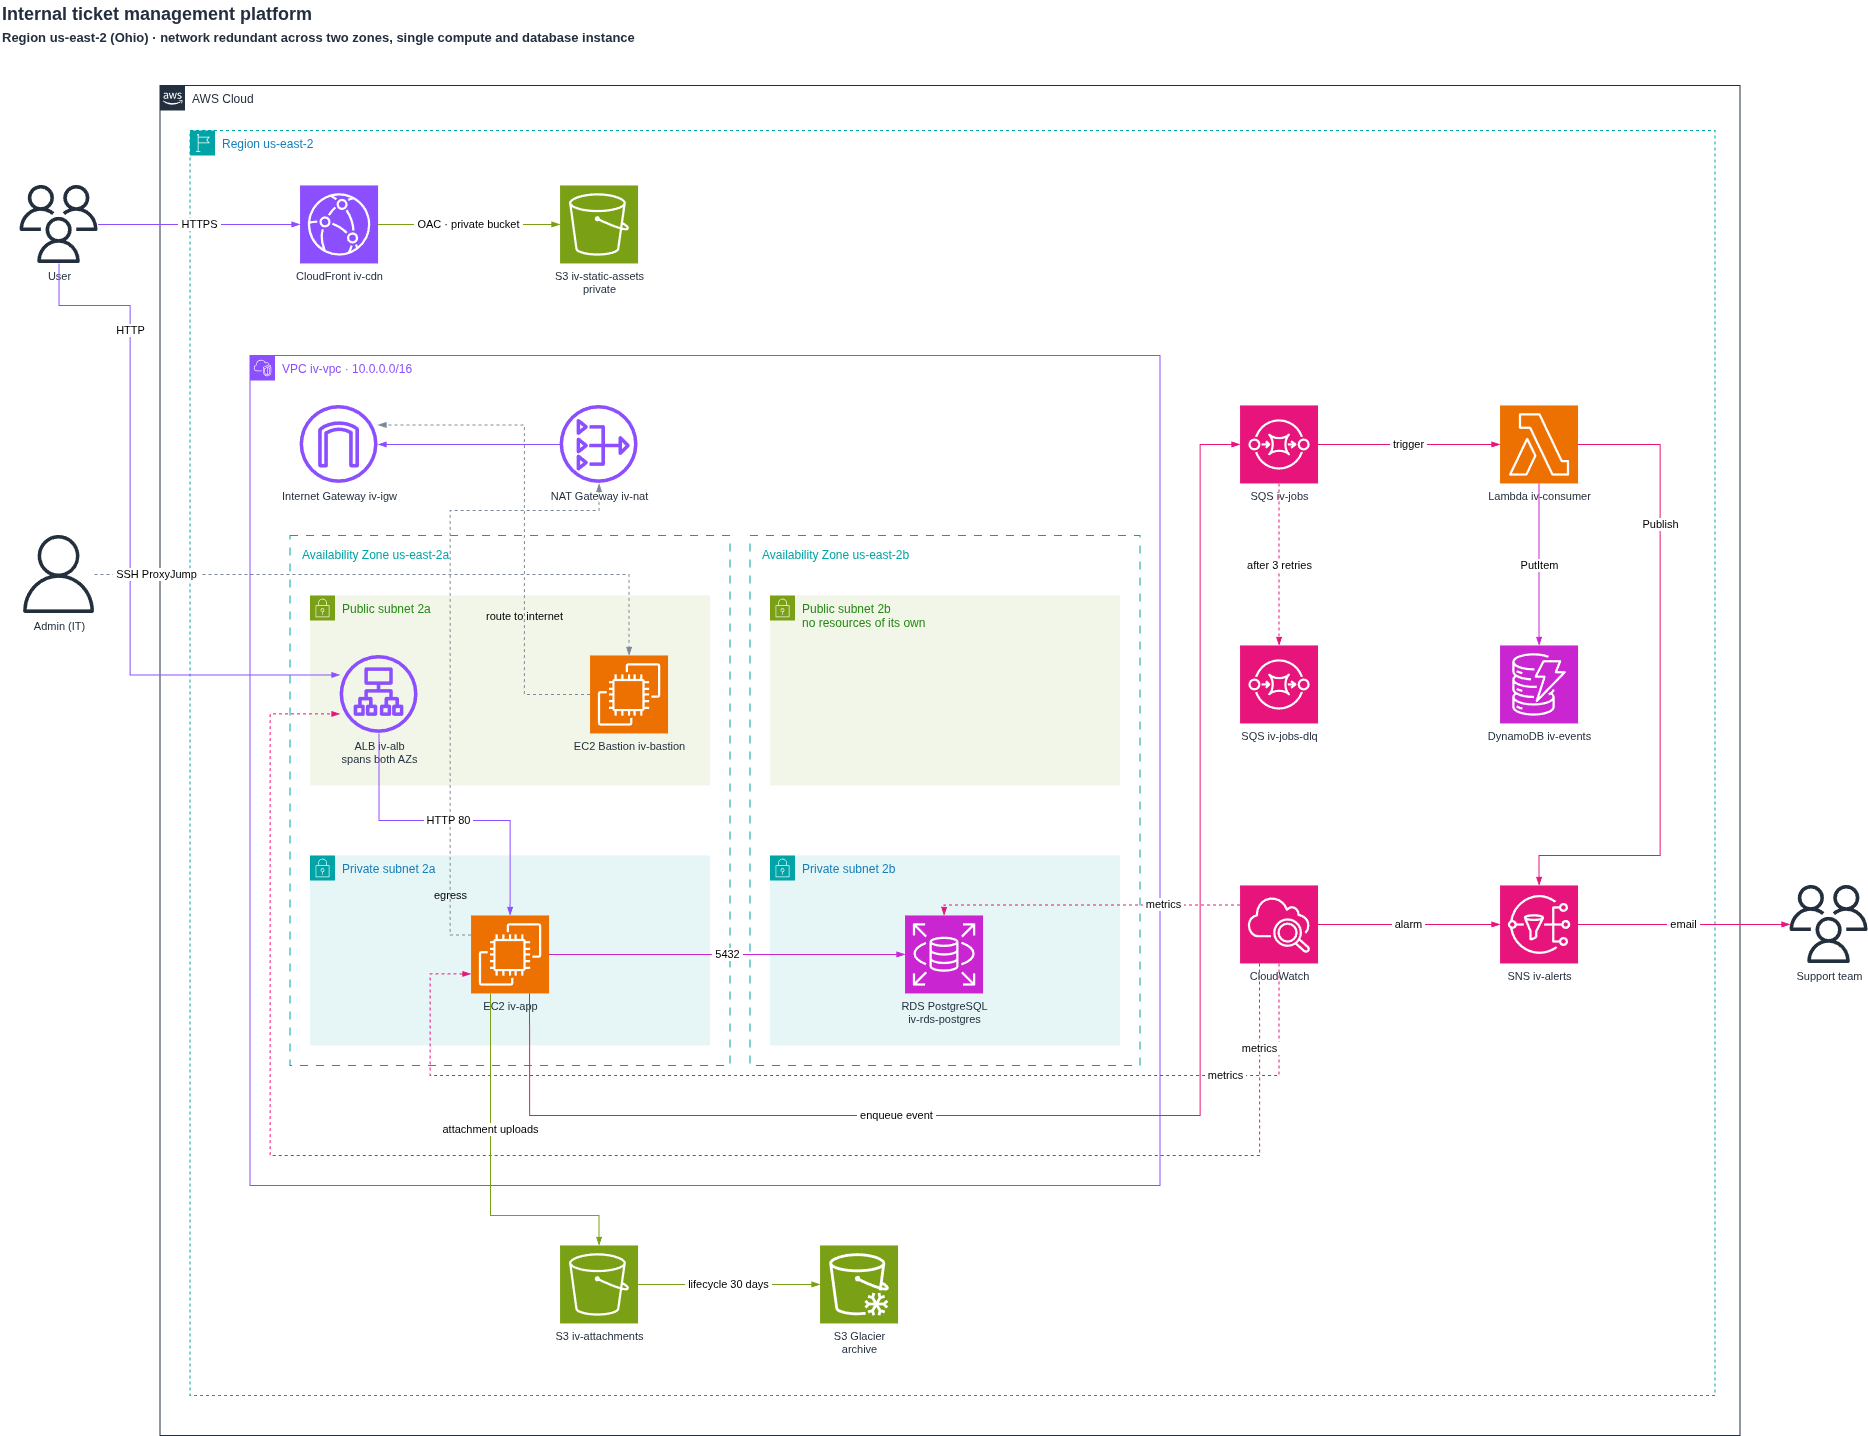Select the NAT Gateway iv-nat icon
This screenshot has height=1436, width=1868.
click(599, 444)
